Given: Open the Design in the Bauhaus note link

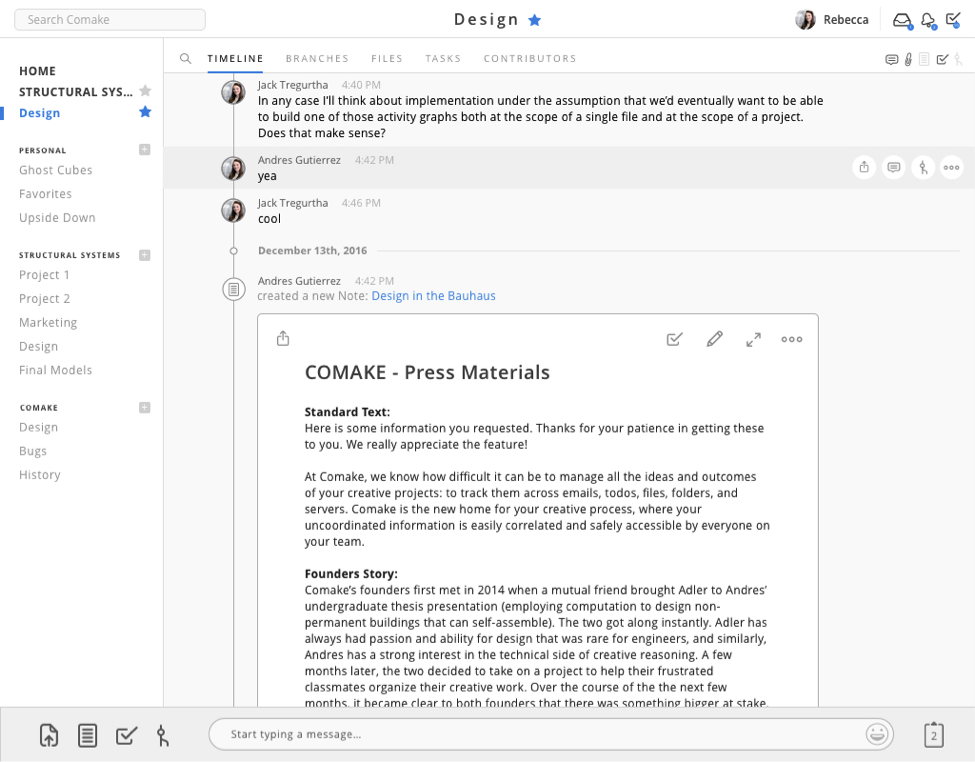Looking at the screenshot, I should (x=433, y=296).
